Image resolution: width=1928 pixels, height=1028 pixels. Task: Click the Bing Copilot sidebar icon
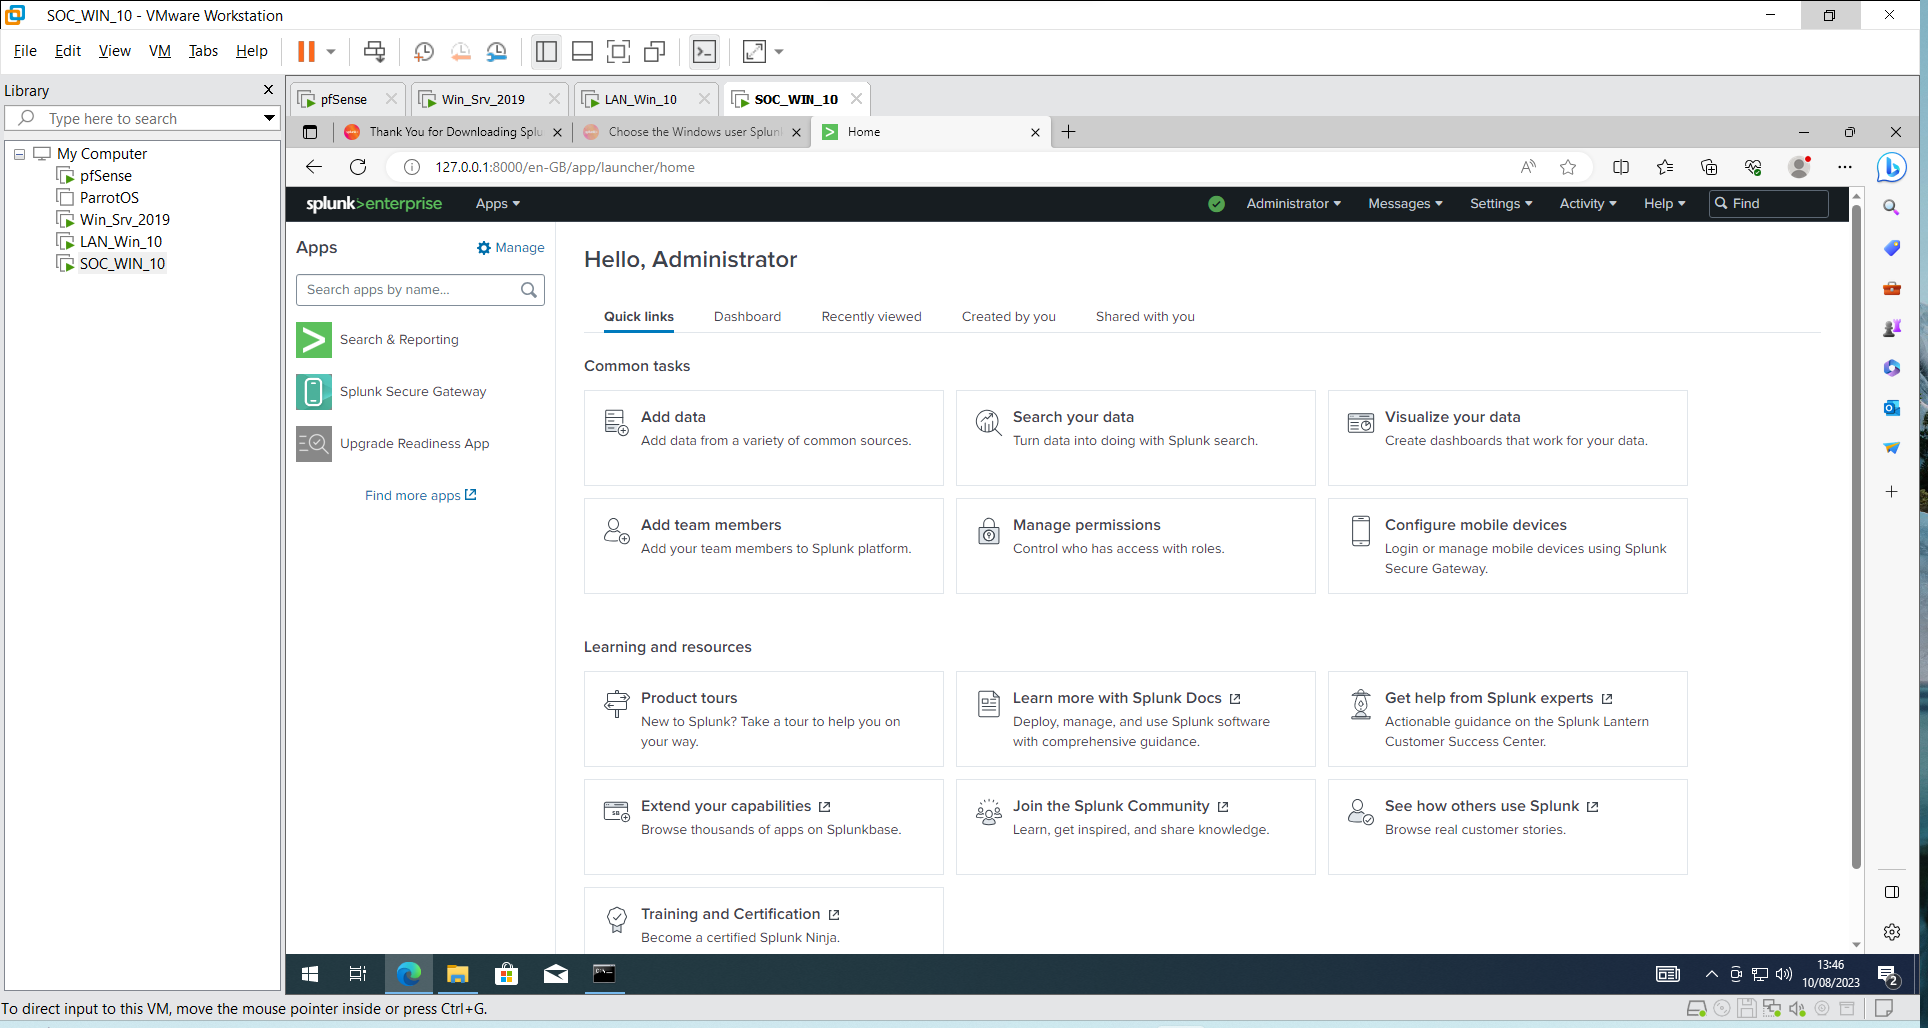[1891, 168]
